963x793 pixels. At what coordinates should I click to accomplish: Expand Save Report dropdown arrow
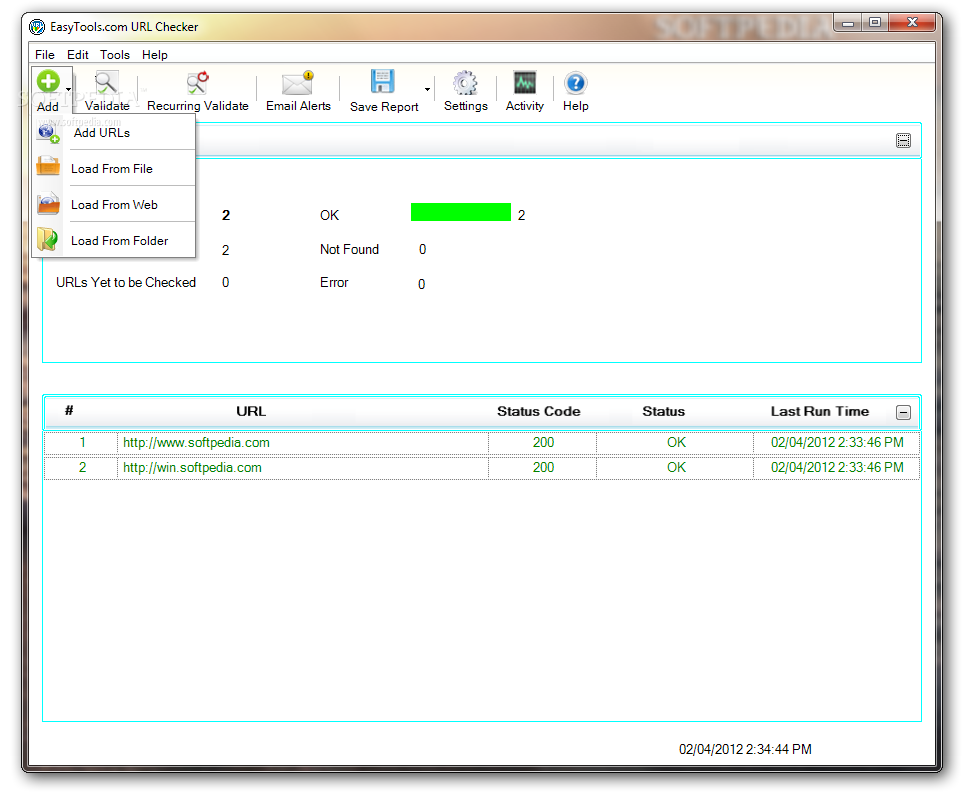click(427, 90)
